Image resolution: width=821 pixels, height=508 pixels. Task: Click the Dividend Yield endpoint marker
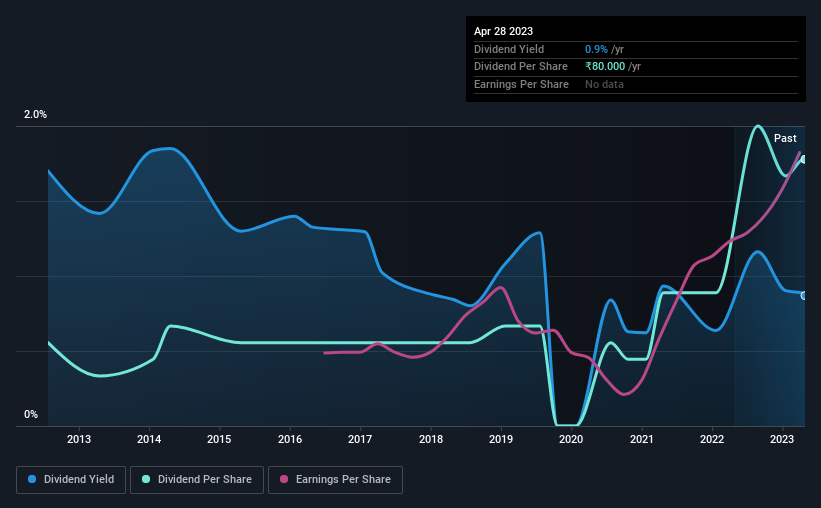tap(804, 296)
